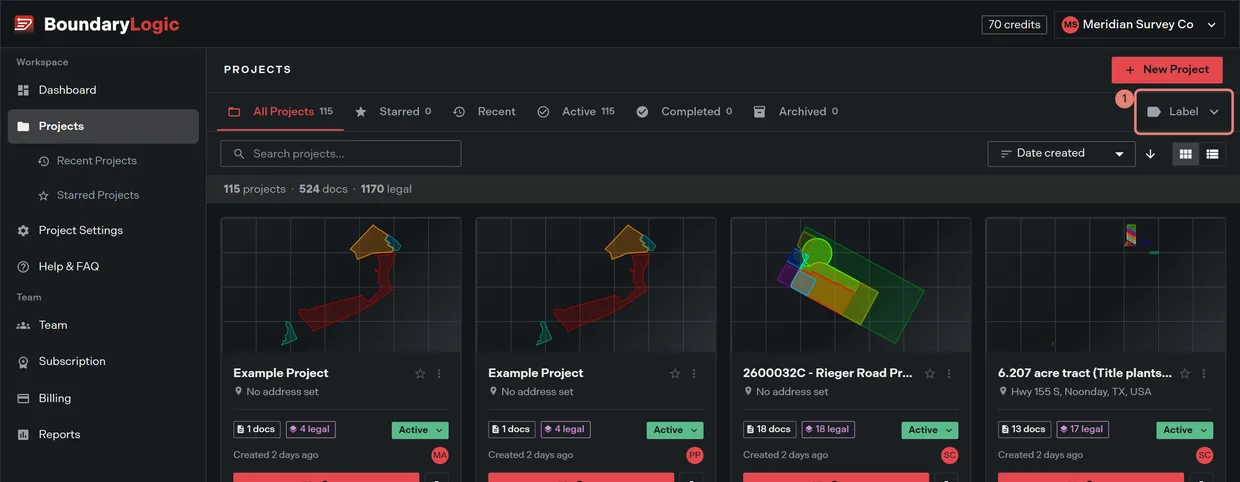Screen dimensions: 1240x482
Task: Click the SC avatar on 6.207 acre tract card
Action: (x=1205, y=455)
